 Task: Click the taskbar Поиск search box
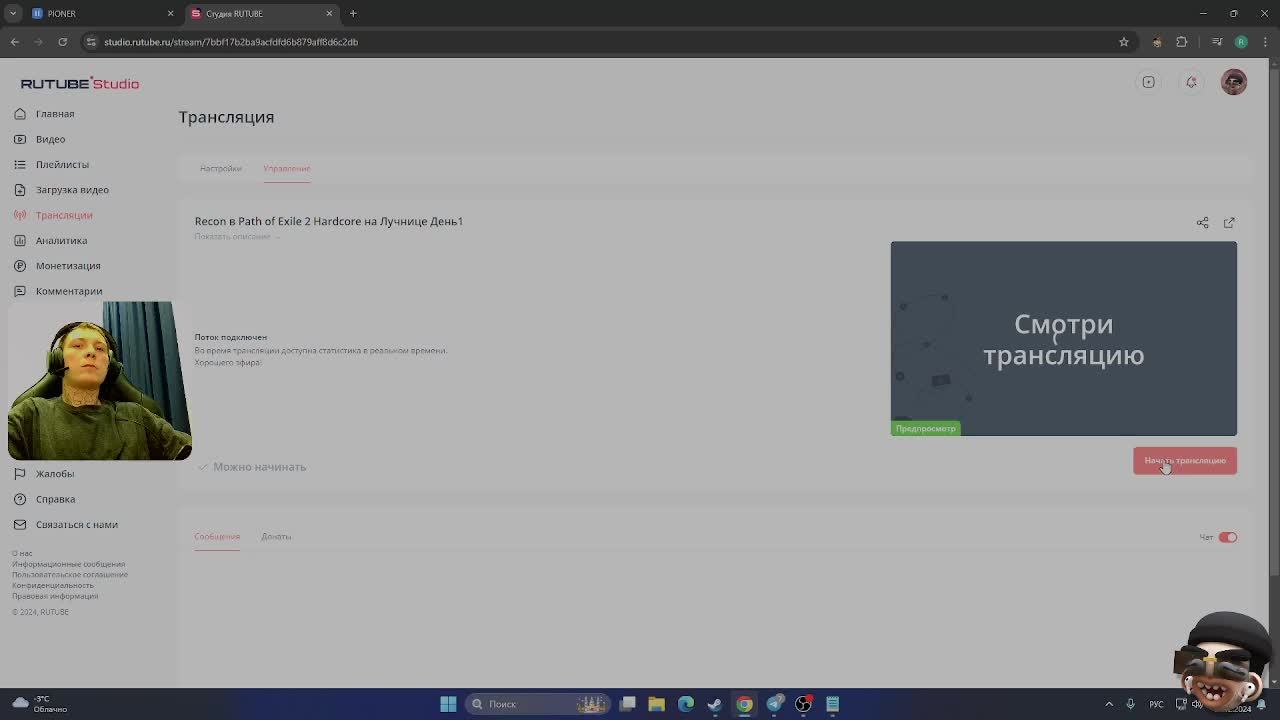click(540, 704)
